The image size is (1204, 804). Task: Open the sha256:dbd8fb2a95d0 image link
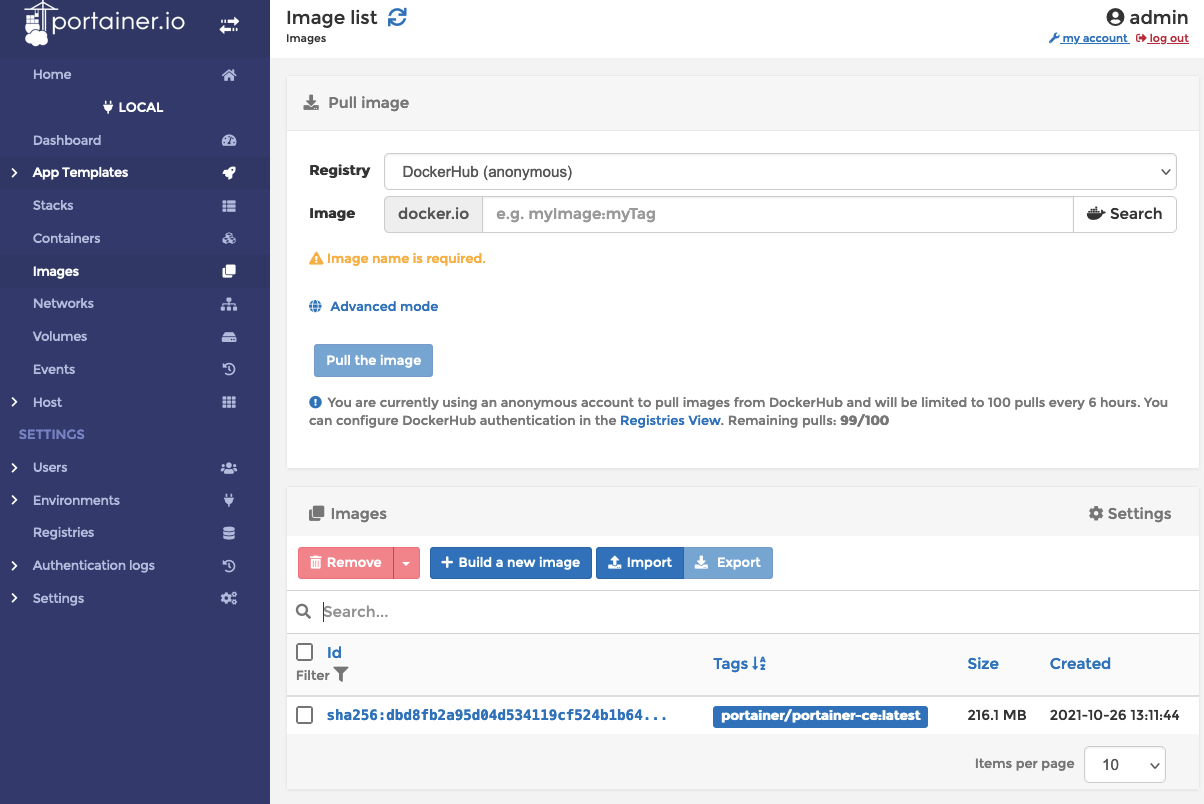(497, 716)
